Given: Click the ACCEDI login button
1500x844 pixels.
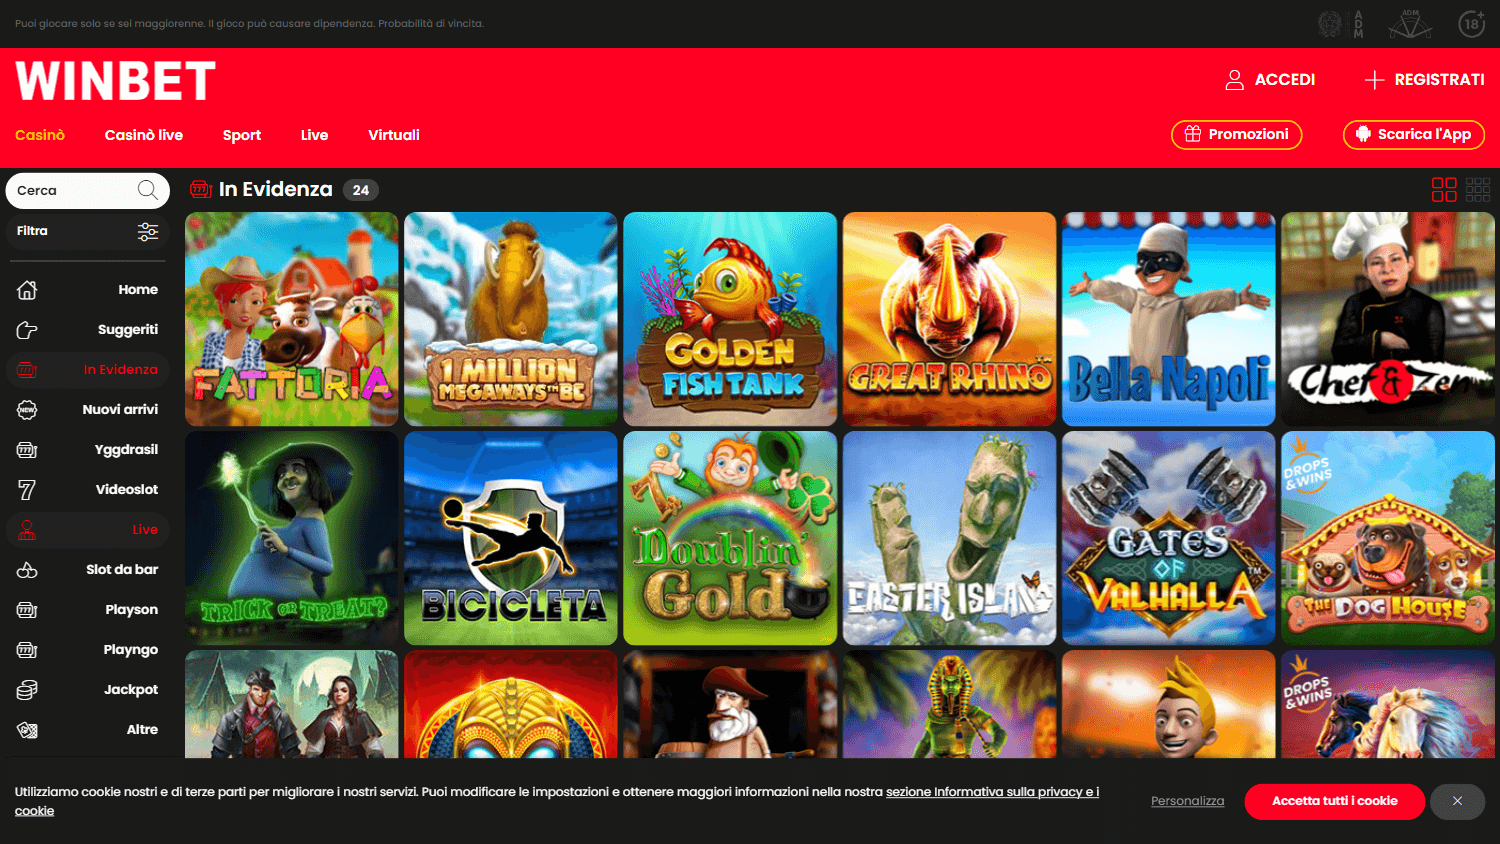Looking at the screenshot, I should pyautogui.click(x=1270, y=80).
